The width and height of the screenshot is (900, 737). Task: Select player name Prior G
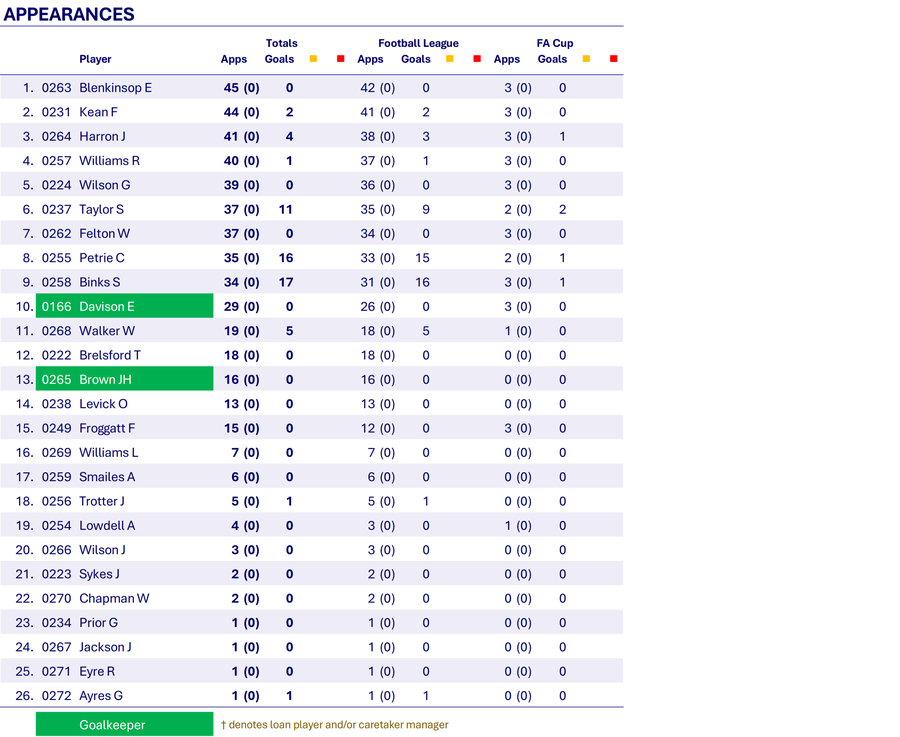pos(99,622)
